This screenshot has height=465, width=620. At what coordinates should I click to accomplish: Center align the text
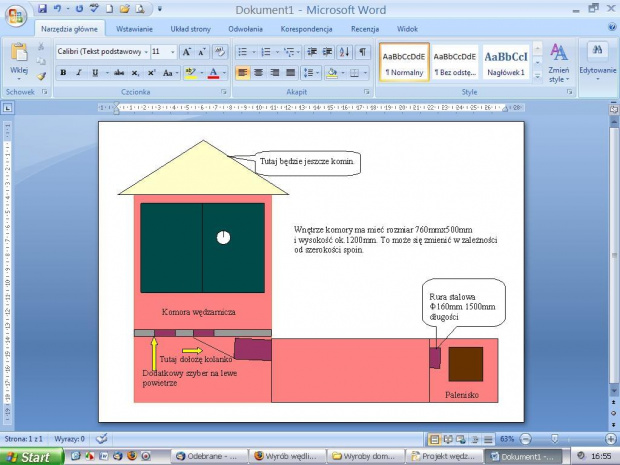tap(259, 73)
